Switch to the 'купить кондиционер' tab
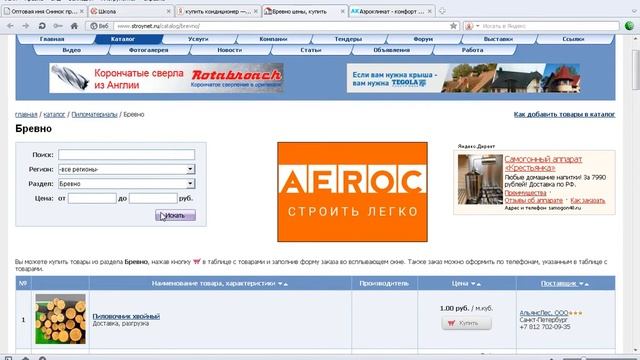 (218, 11)
